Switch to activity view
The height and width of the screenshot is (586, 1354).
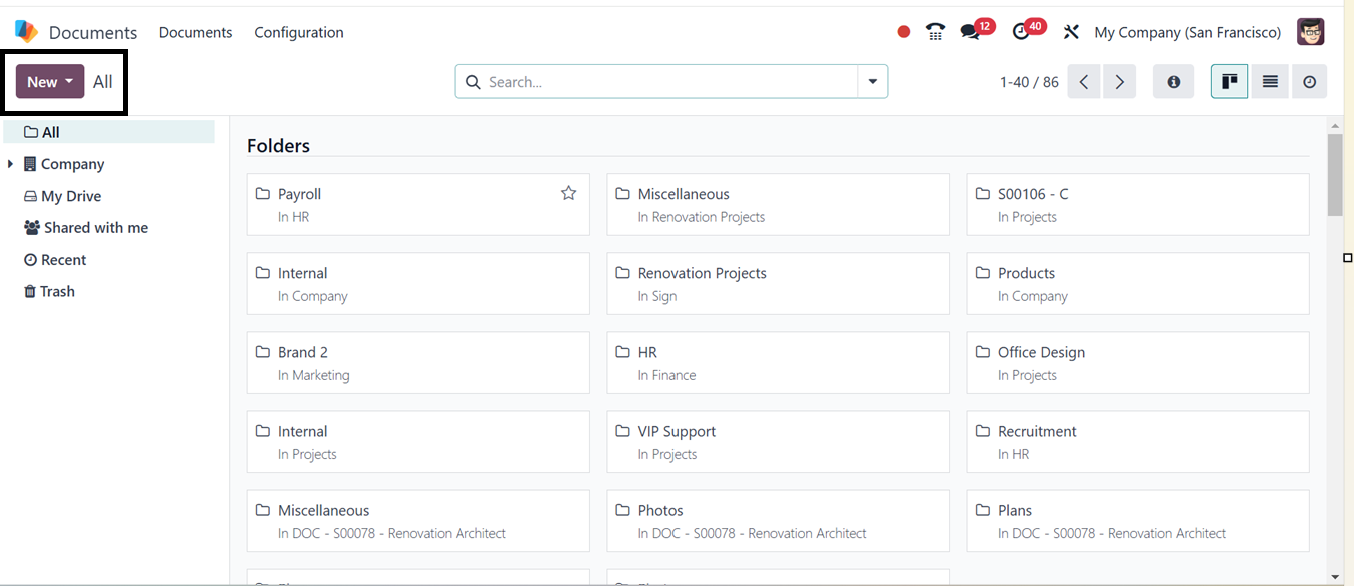click(1309, 82)
